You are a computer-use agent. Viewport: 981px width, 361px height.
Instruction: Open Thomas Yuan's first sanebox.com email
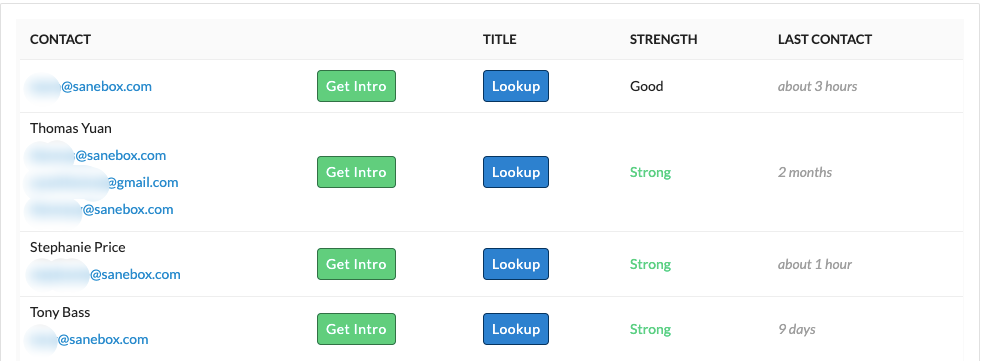point(98,155)
